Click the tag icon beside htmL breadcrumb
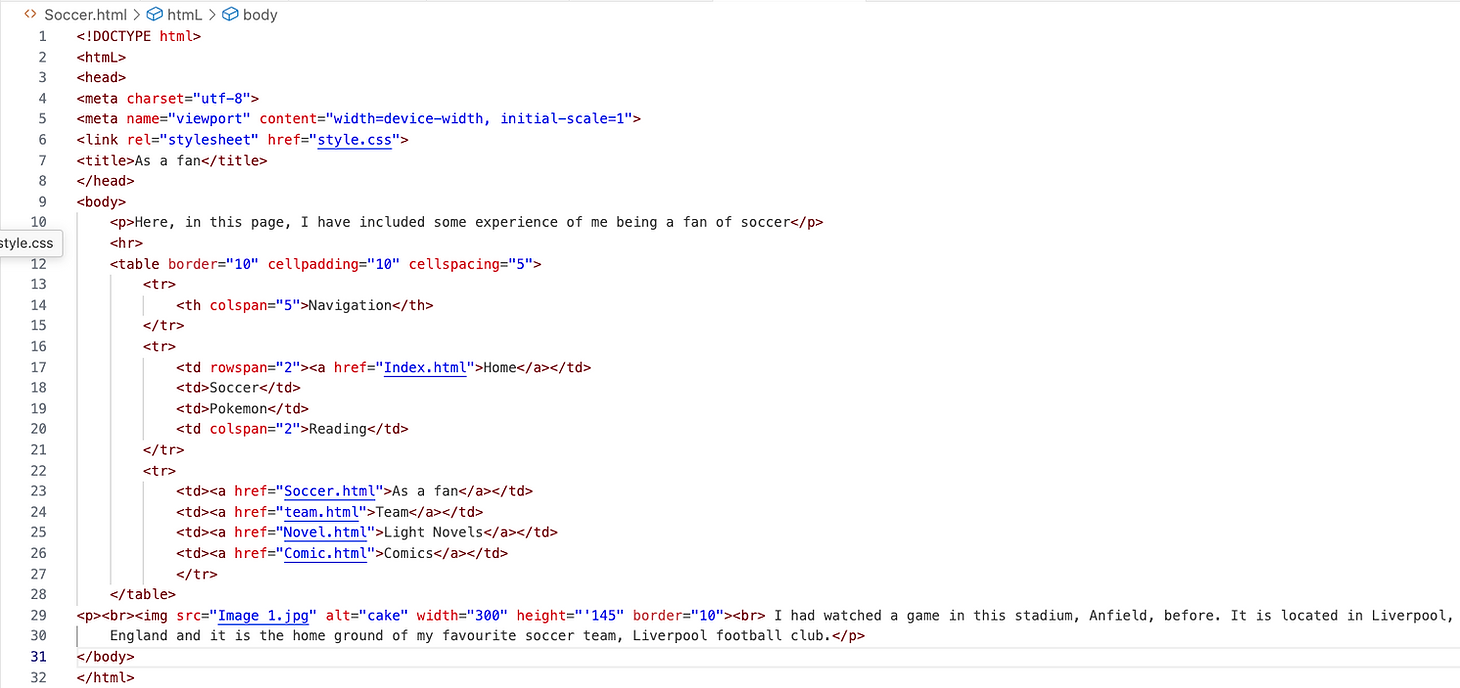 pyautogui.click(x=154, y=14)
